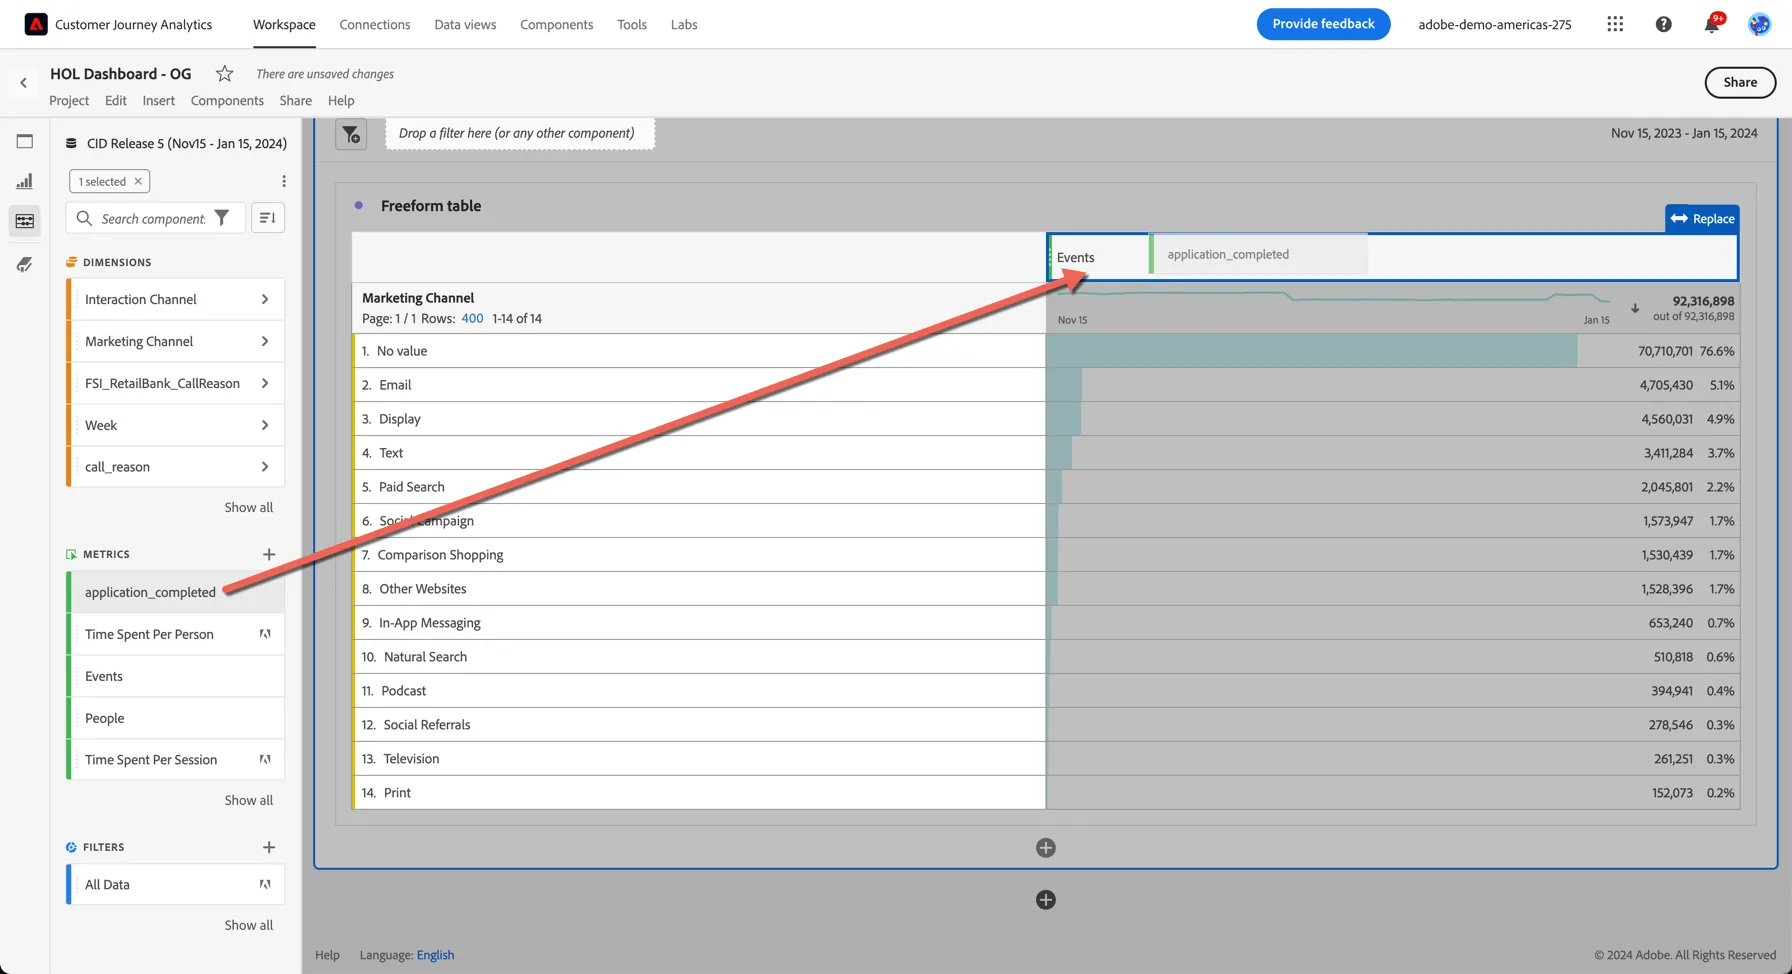Switch to the Workspace tab

click(284, 24)
